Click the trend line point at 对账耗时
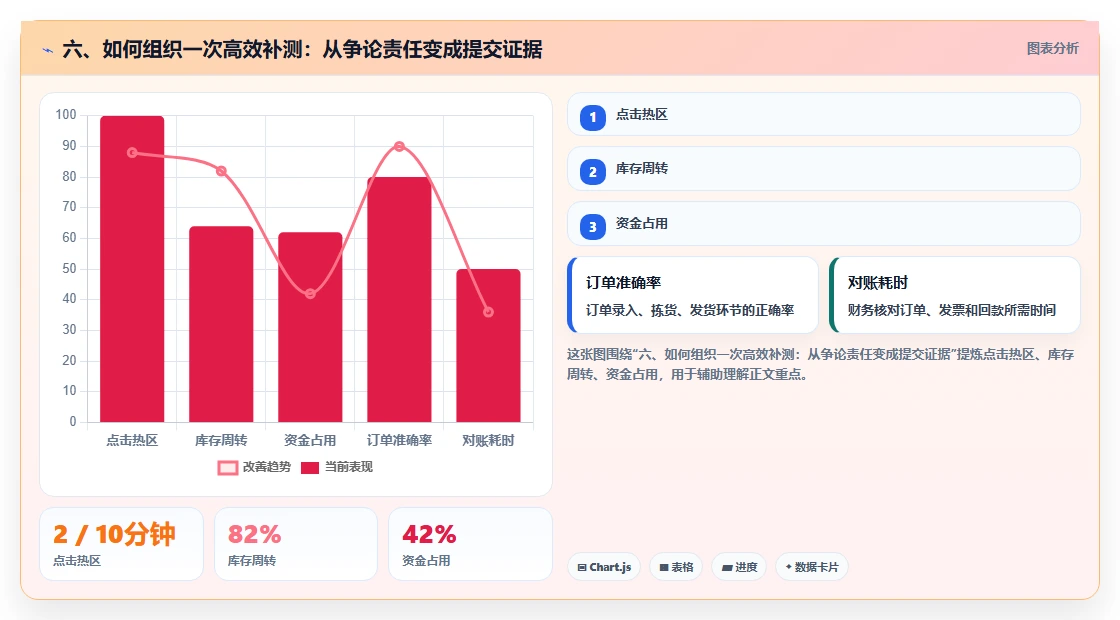The height and width of the screenshot is (620, 1120). 489,312
